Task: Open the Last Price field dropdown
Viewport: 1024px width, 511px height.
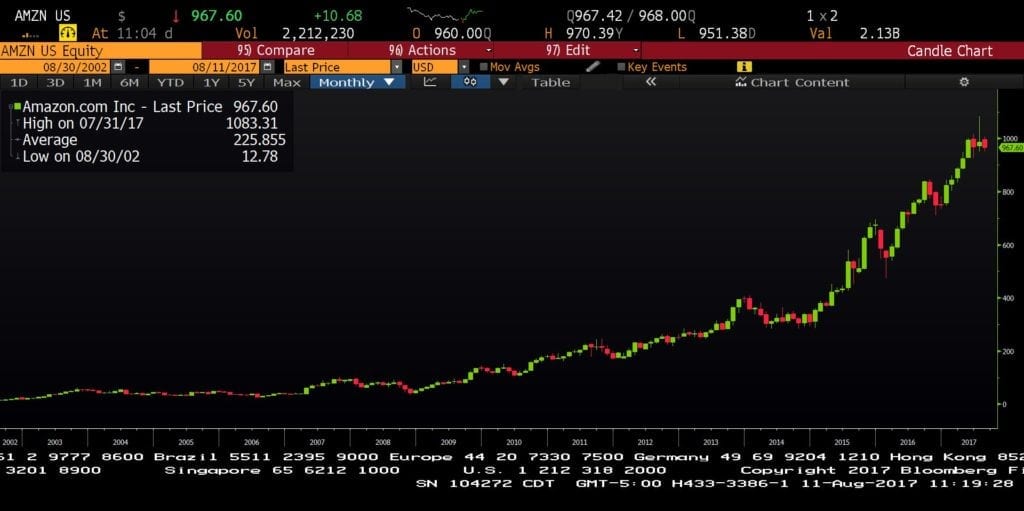Action: click(x=396, y=67)
